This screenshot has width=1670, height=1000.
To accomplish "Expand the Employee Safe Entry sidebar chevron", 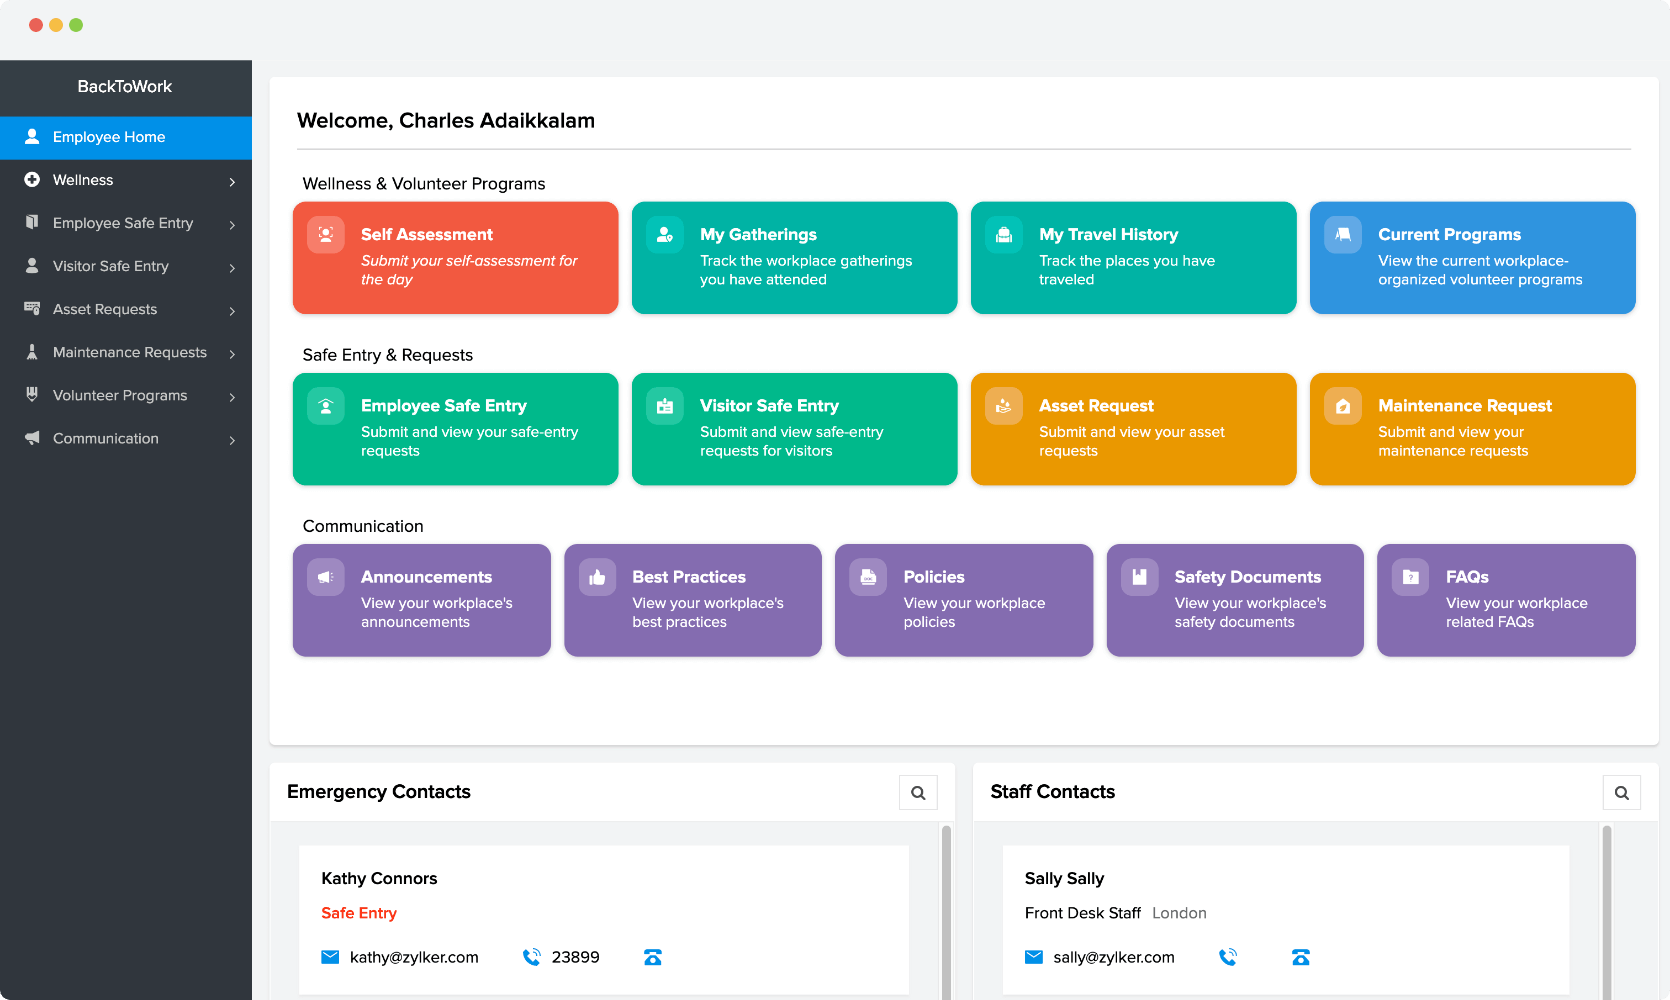I will point(232,225).
